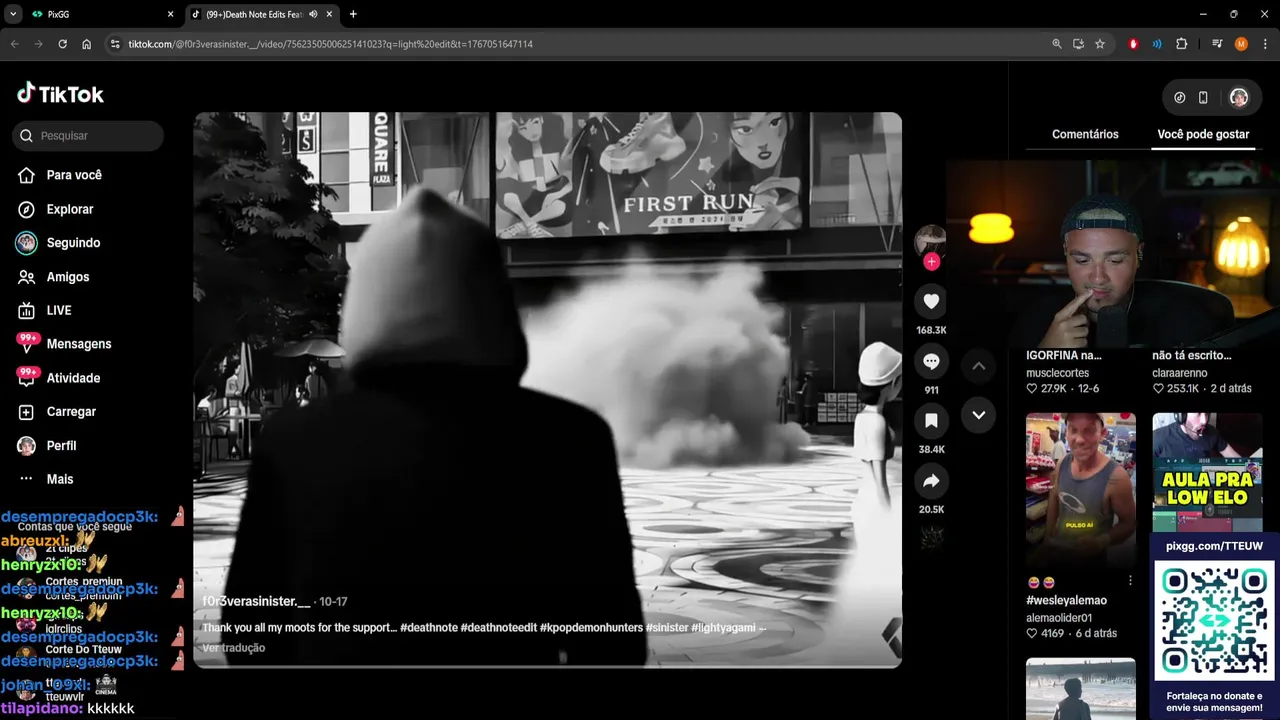Open the red hand blocker extension
This screenshot has height=720, width=1280.
point(1133,44)
